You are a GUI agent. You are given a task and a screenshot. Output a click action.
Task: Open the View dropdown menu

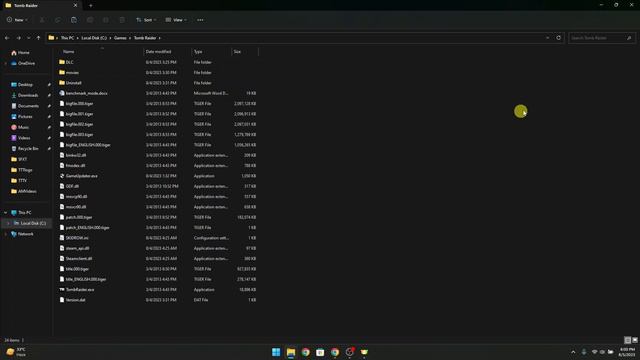(x=176, y=20)
